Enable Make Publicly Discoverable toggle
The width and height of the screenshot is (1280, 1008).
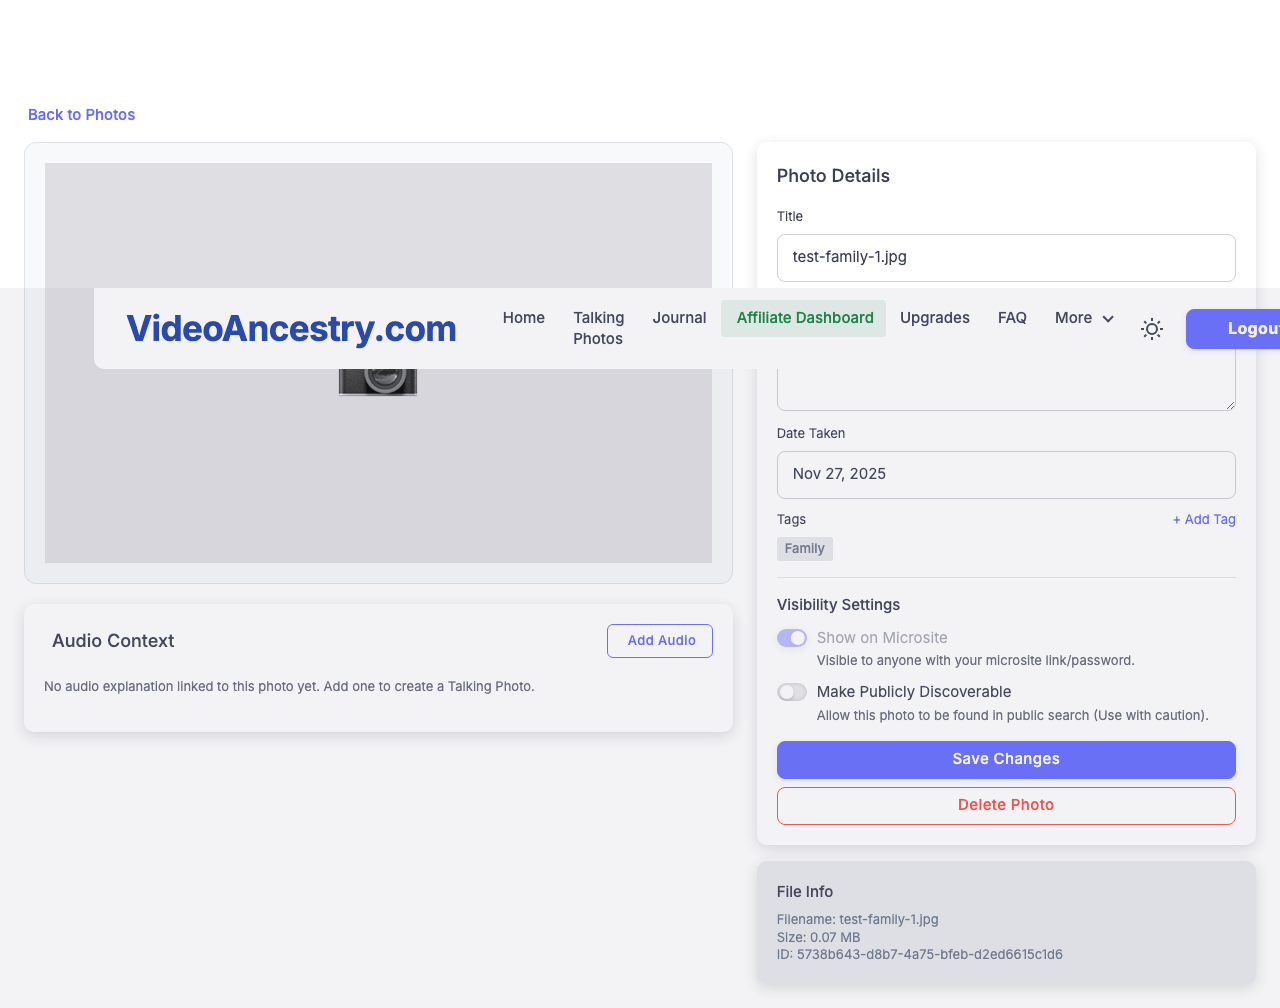coord(792,692)
